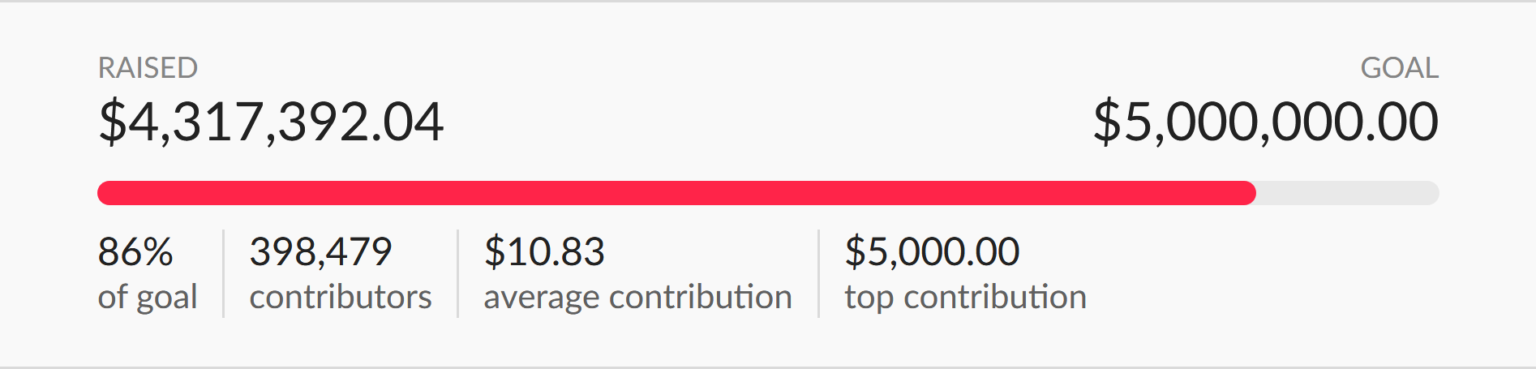
Task: Click the RAISED label text
Action: (147, 68)
